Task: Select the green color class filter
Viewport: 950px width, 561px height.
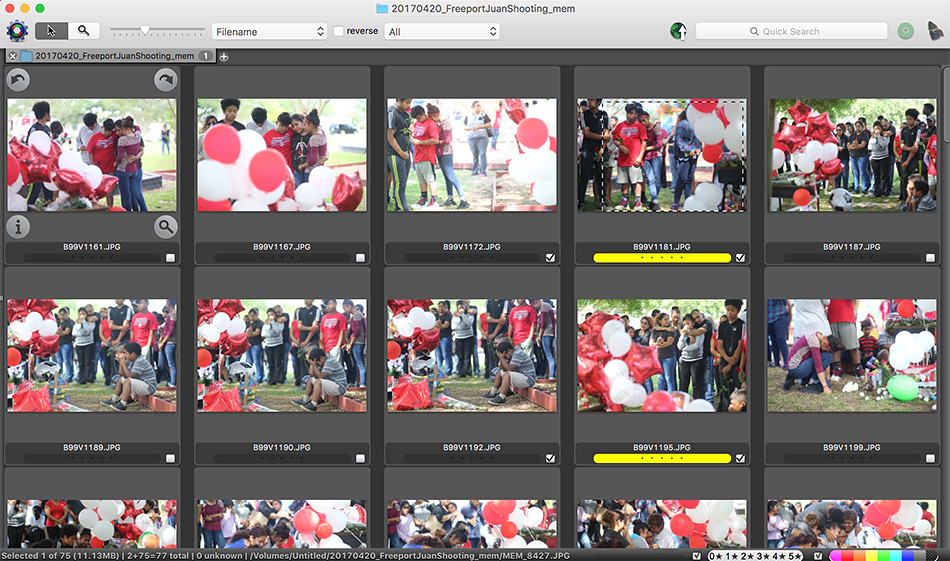Action: coord(883,556)
